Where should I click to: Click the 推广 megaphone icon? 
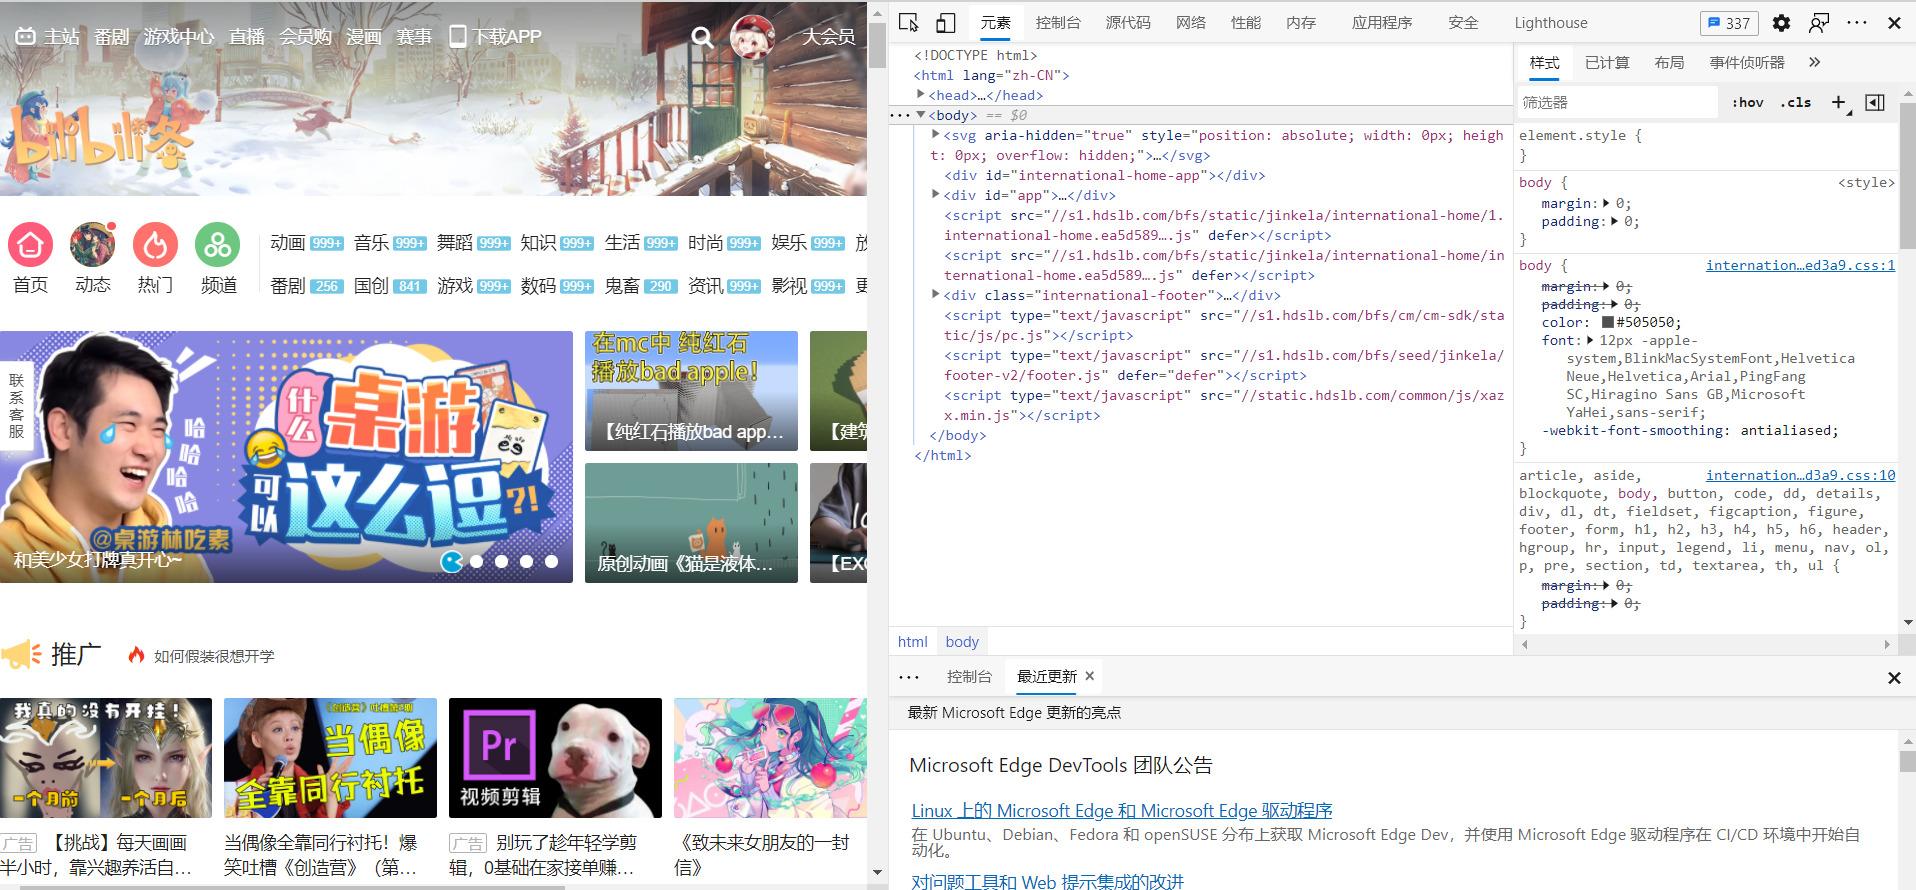point(21,655)
